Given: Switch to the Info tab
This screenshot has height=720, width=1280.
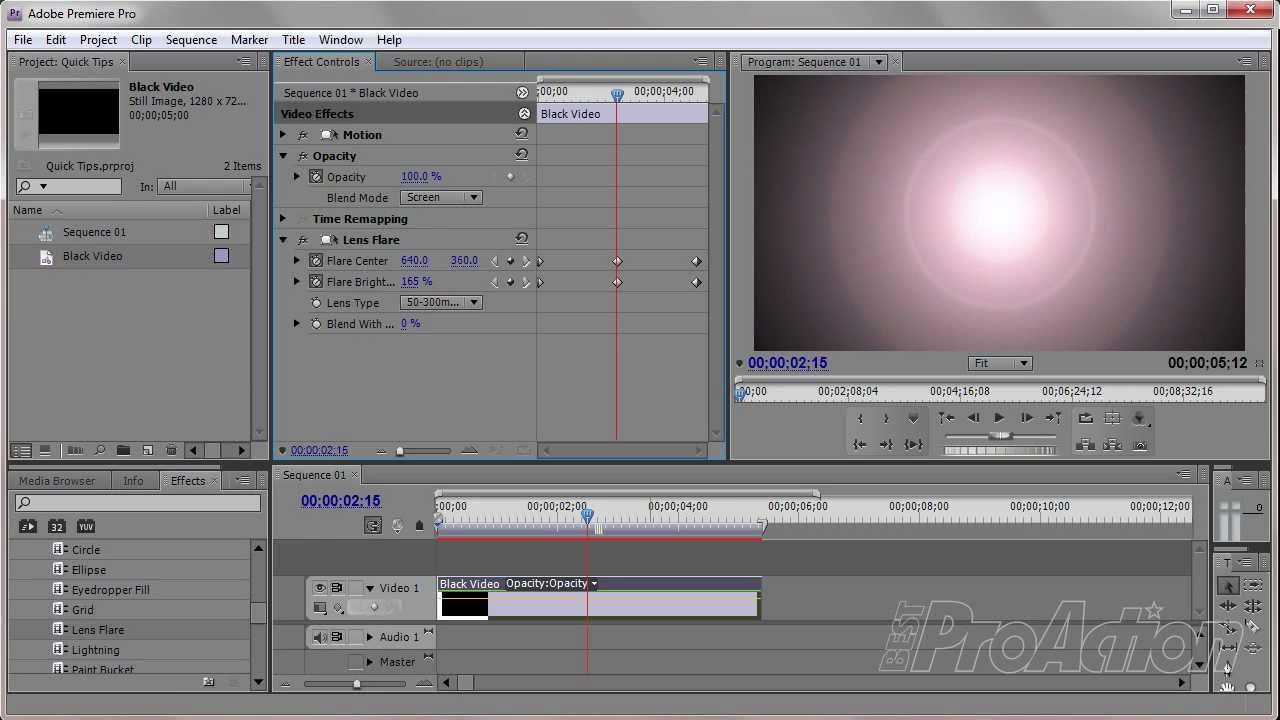Looking at the screenshot, I should pos(133,481).
